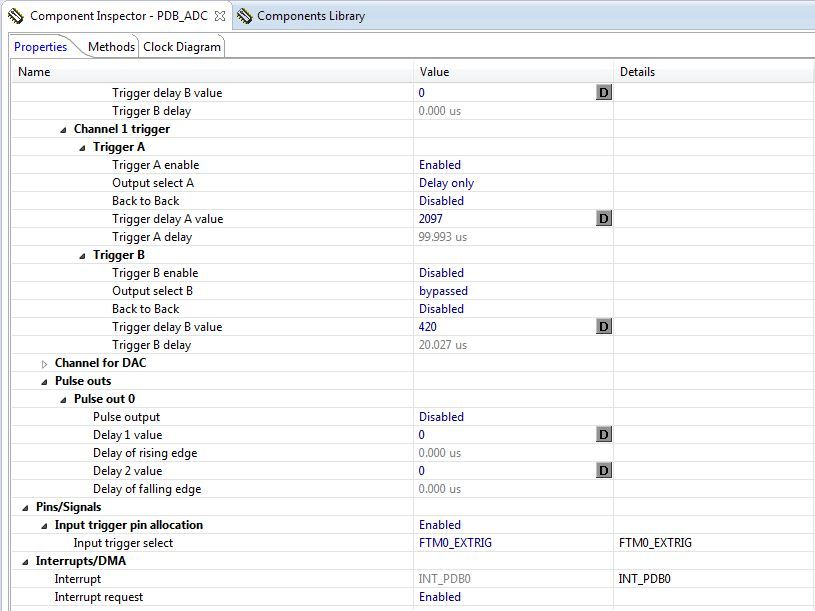Image resolution: width=815 pixels, height=611 pixels.
Task: Switch to the Components Library view
Action: [x=311, y=16]
